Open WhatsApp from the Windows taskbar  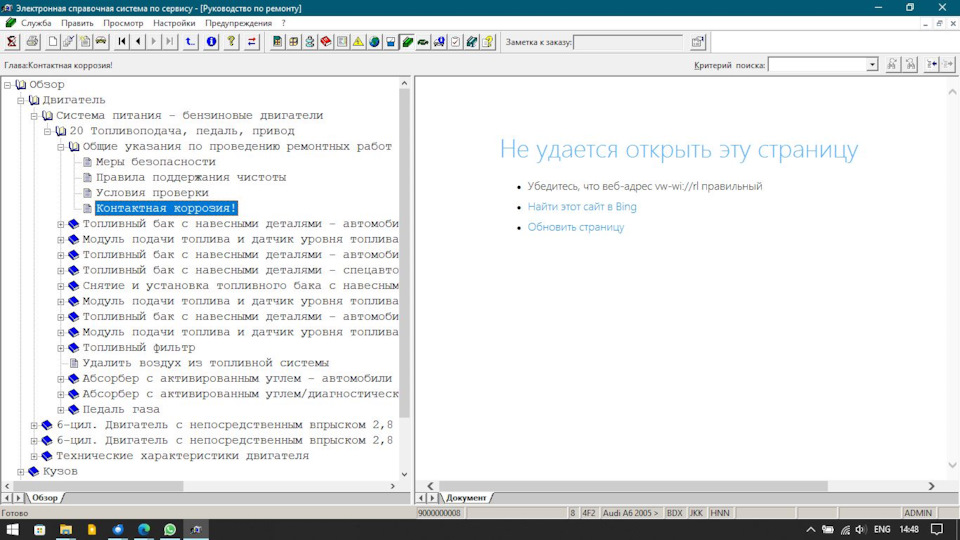click(170, 529)
